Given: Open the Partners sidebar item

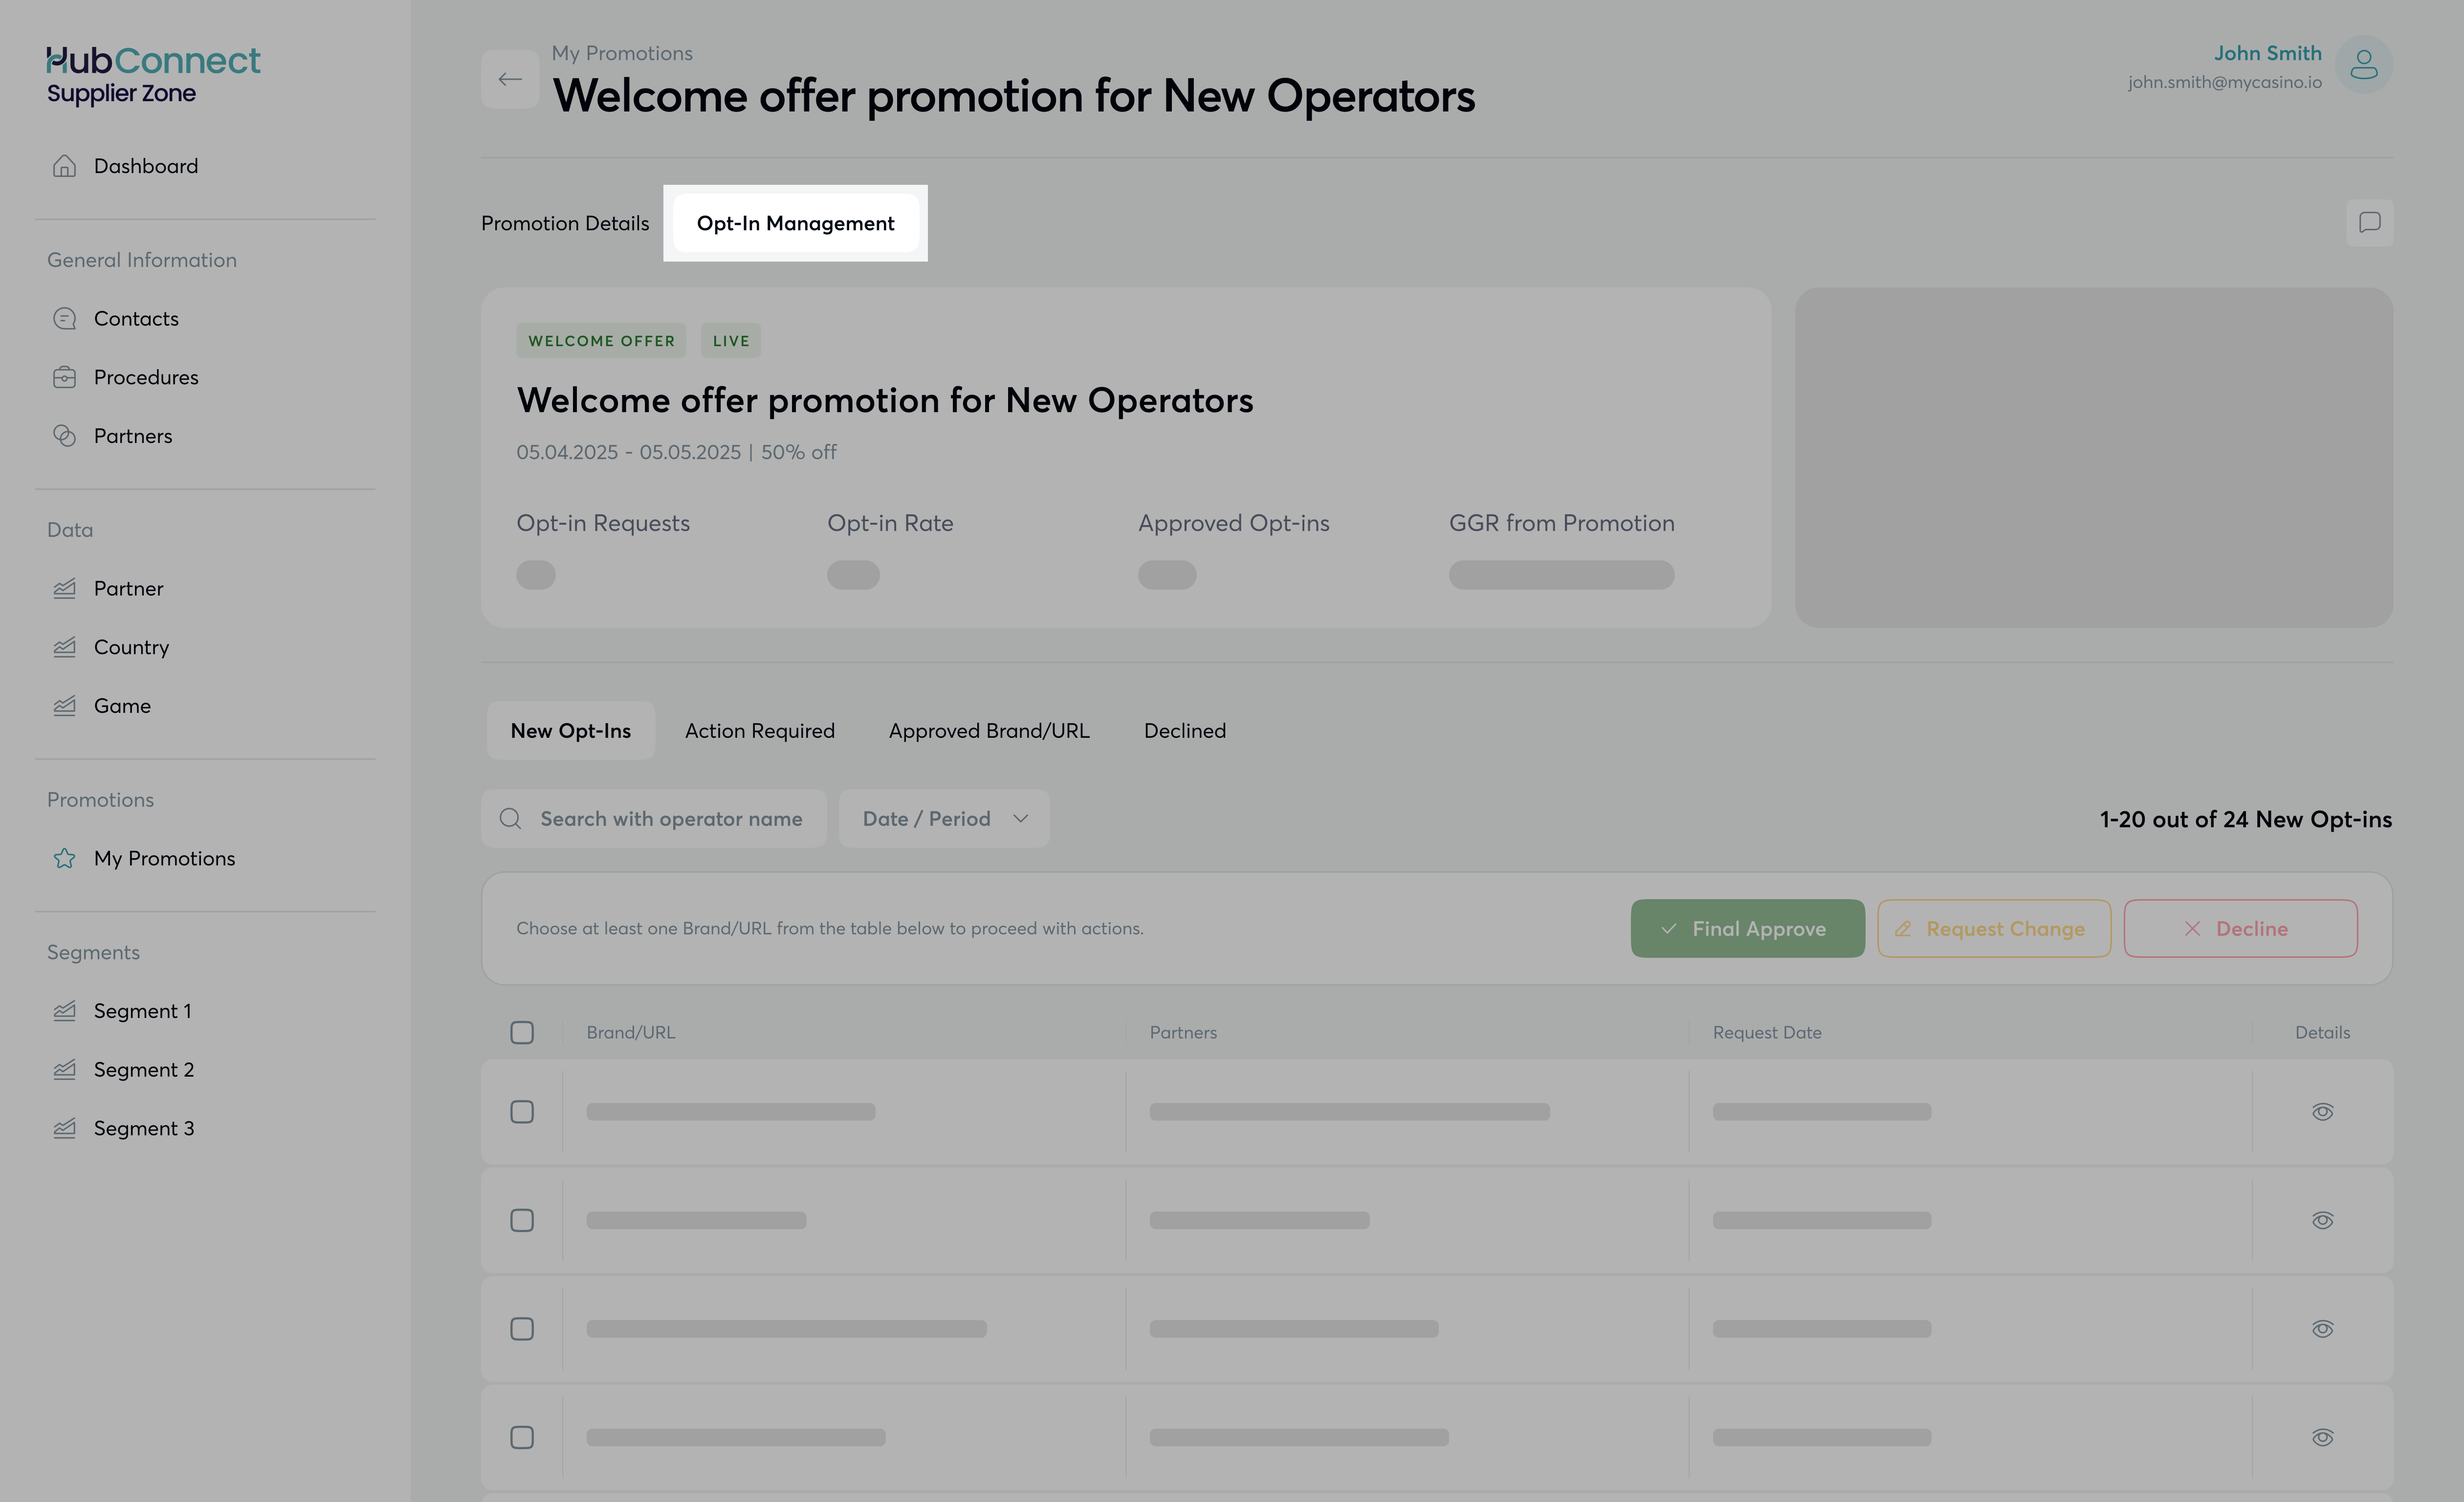Looking at the screenshot, I should pyautogui.click(x=132, y=436).
